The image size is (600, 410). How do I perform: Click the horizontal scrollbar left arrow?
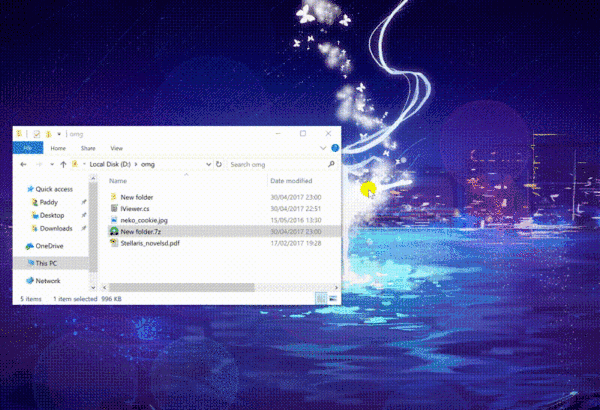[x=104, y=287]
